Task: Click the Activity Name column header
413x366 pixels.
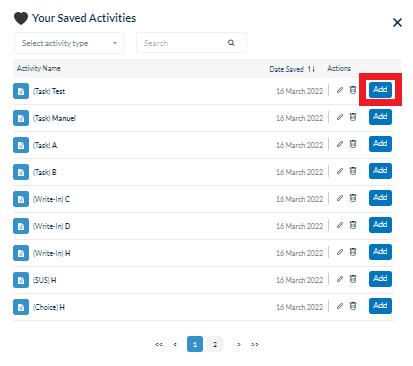Action: tap(39, 68)
